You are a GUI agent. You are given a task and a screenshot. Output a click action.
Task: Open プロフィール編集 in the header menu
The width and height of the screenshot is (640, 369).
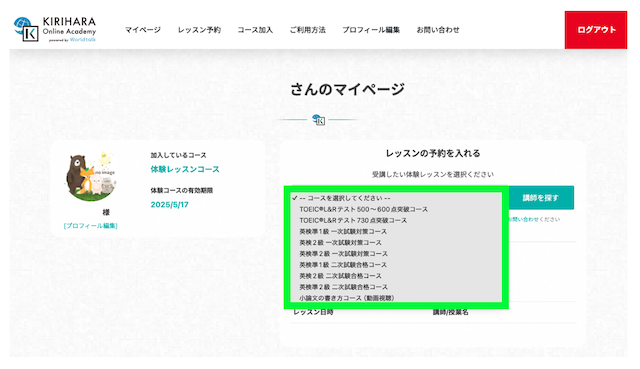click(x=371, y=30)
